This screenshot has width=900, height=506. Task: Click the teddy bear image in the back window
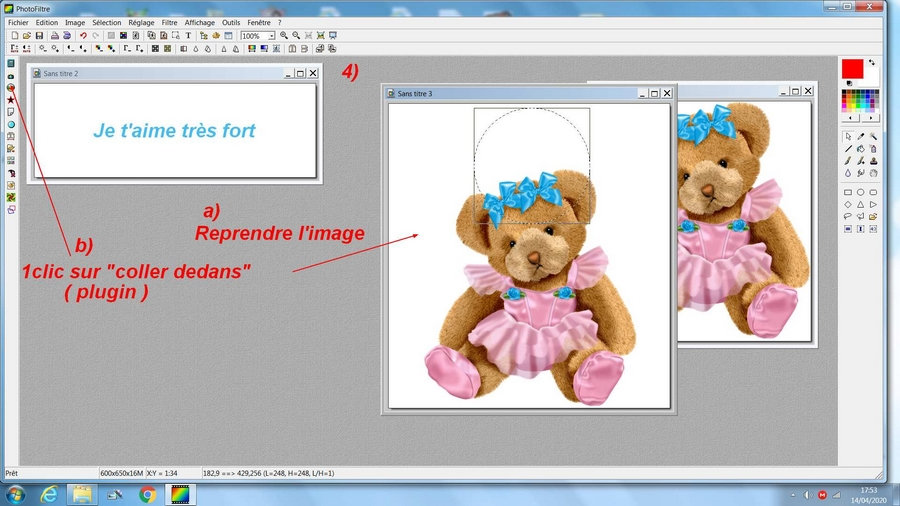click(744, 221)
